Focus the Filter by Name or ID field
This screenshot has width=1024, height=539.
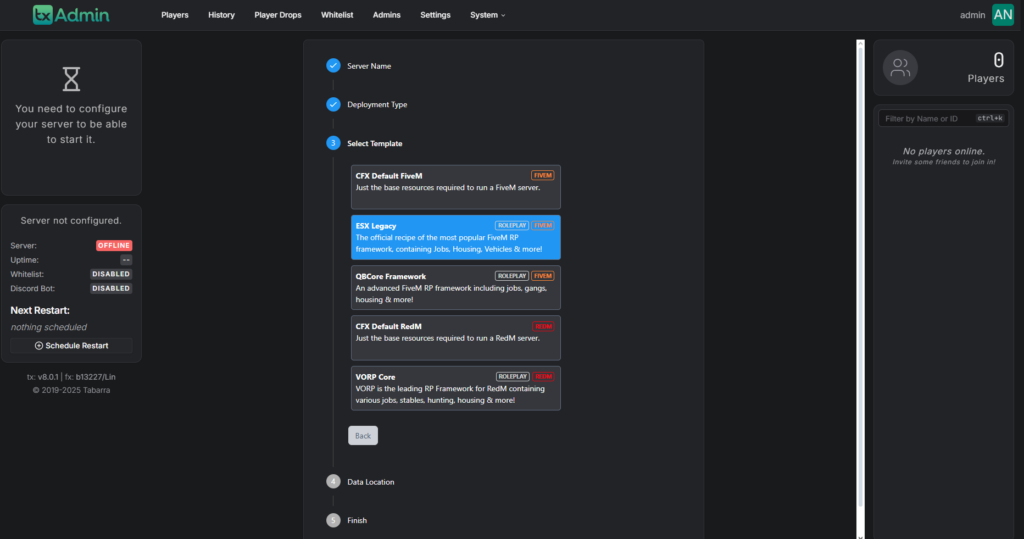click(943, 118)
